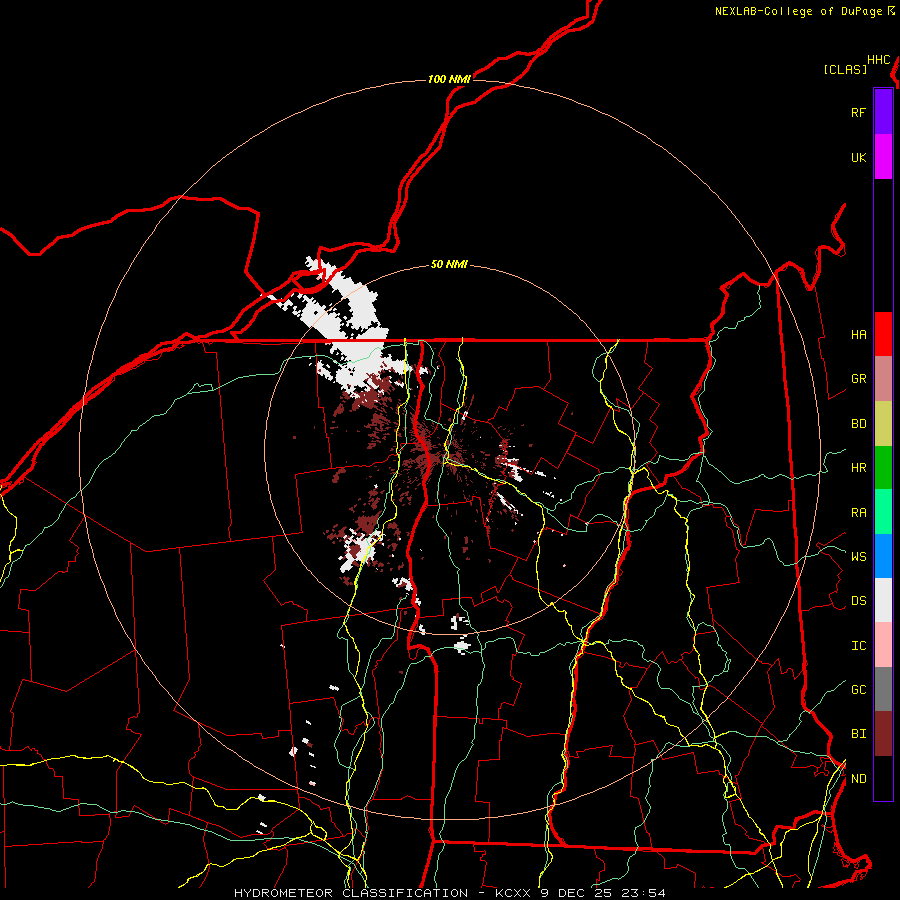Click the 9 DEC 25 date text
This screenshot has width=900, height=900.
coord(576,893)
